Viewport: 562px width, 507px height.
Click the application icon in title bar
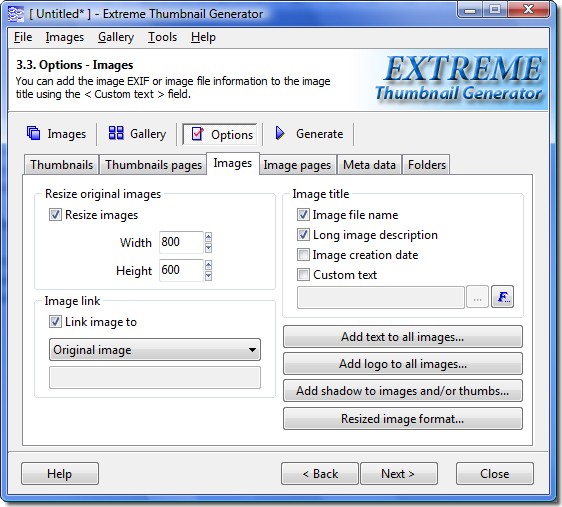(x=16, y=14)
